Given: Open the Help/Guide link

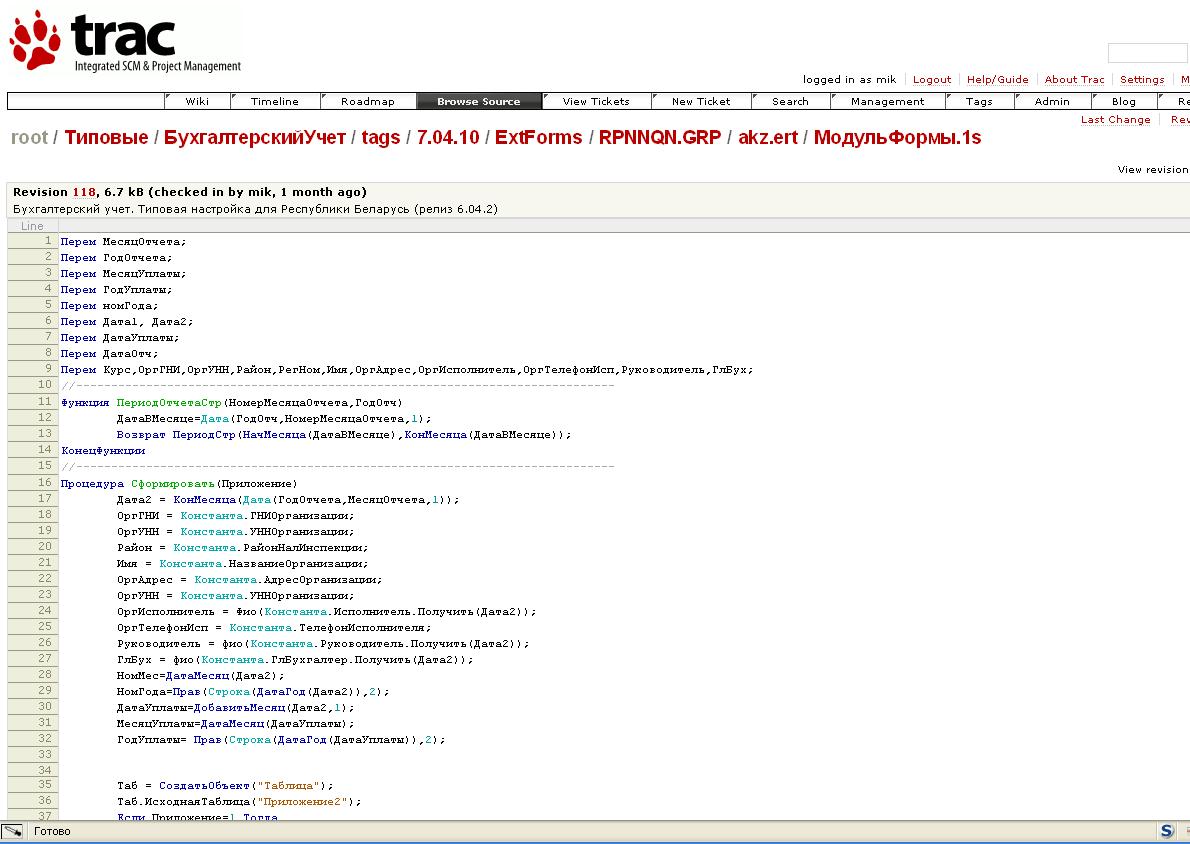Looking at the screenshot, I should pos(997,79).
